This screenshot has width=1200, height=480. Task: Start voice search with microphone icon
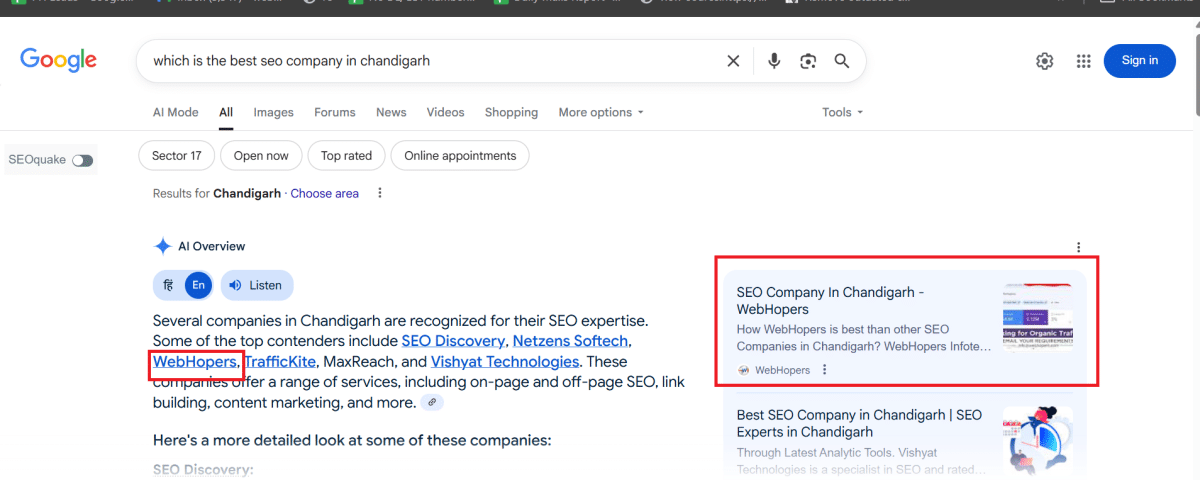click(x=774, y=61)
